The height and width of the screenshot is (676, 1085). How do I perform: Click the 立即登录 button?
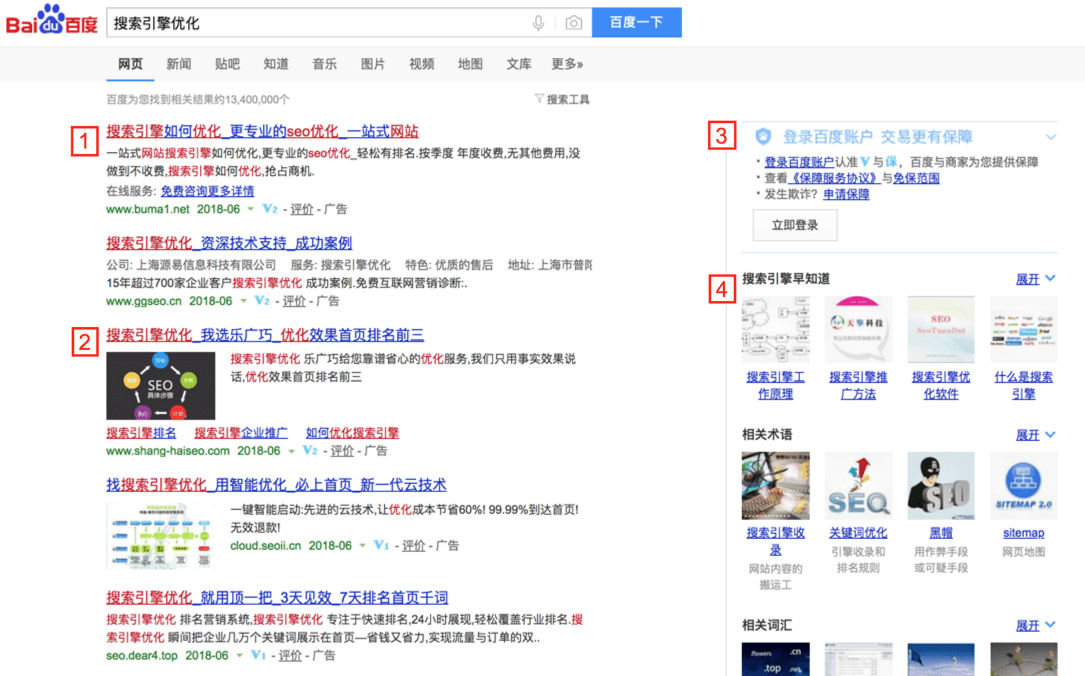tap(794, 225)
